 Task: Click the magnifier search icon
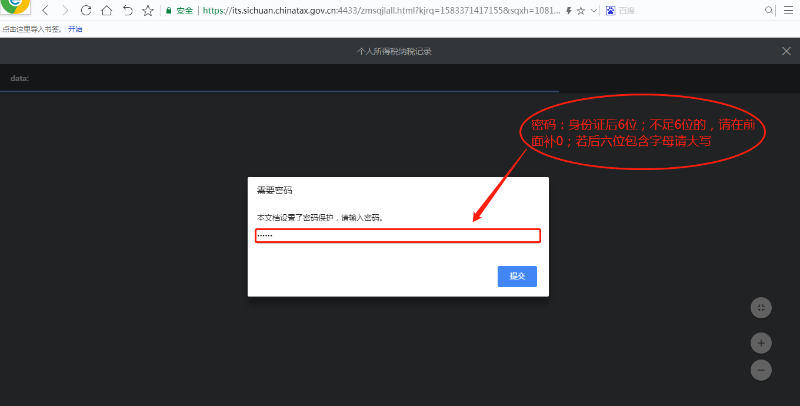pyautogui.click(x=769, y=10)
